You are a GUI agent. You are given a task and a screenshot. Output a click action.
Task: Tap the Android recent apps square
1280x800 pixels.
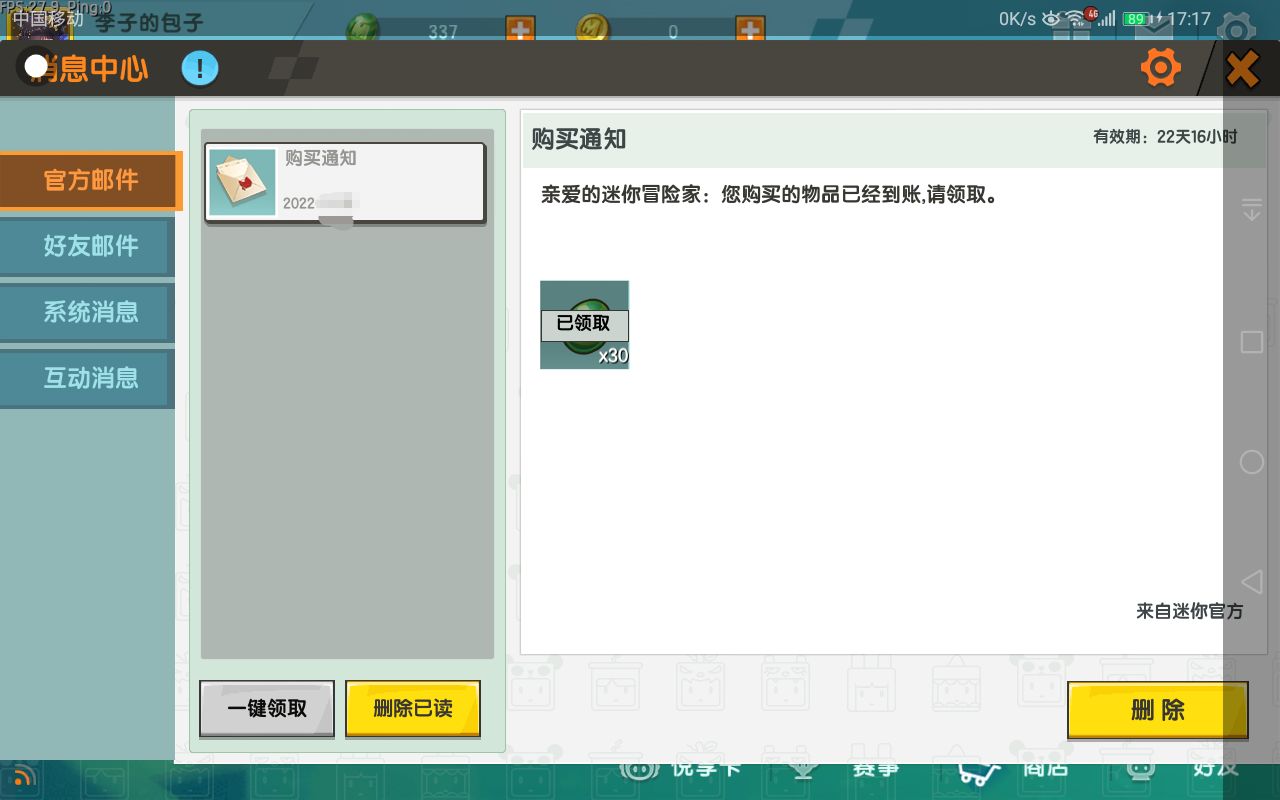point(1251,342)
